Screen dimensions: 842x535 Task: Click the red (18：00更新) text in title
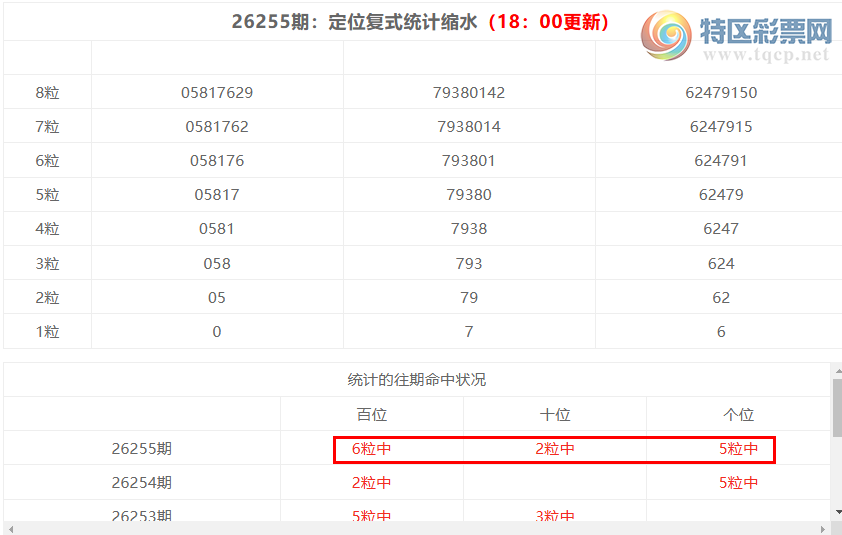(548, 22)
